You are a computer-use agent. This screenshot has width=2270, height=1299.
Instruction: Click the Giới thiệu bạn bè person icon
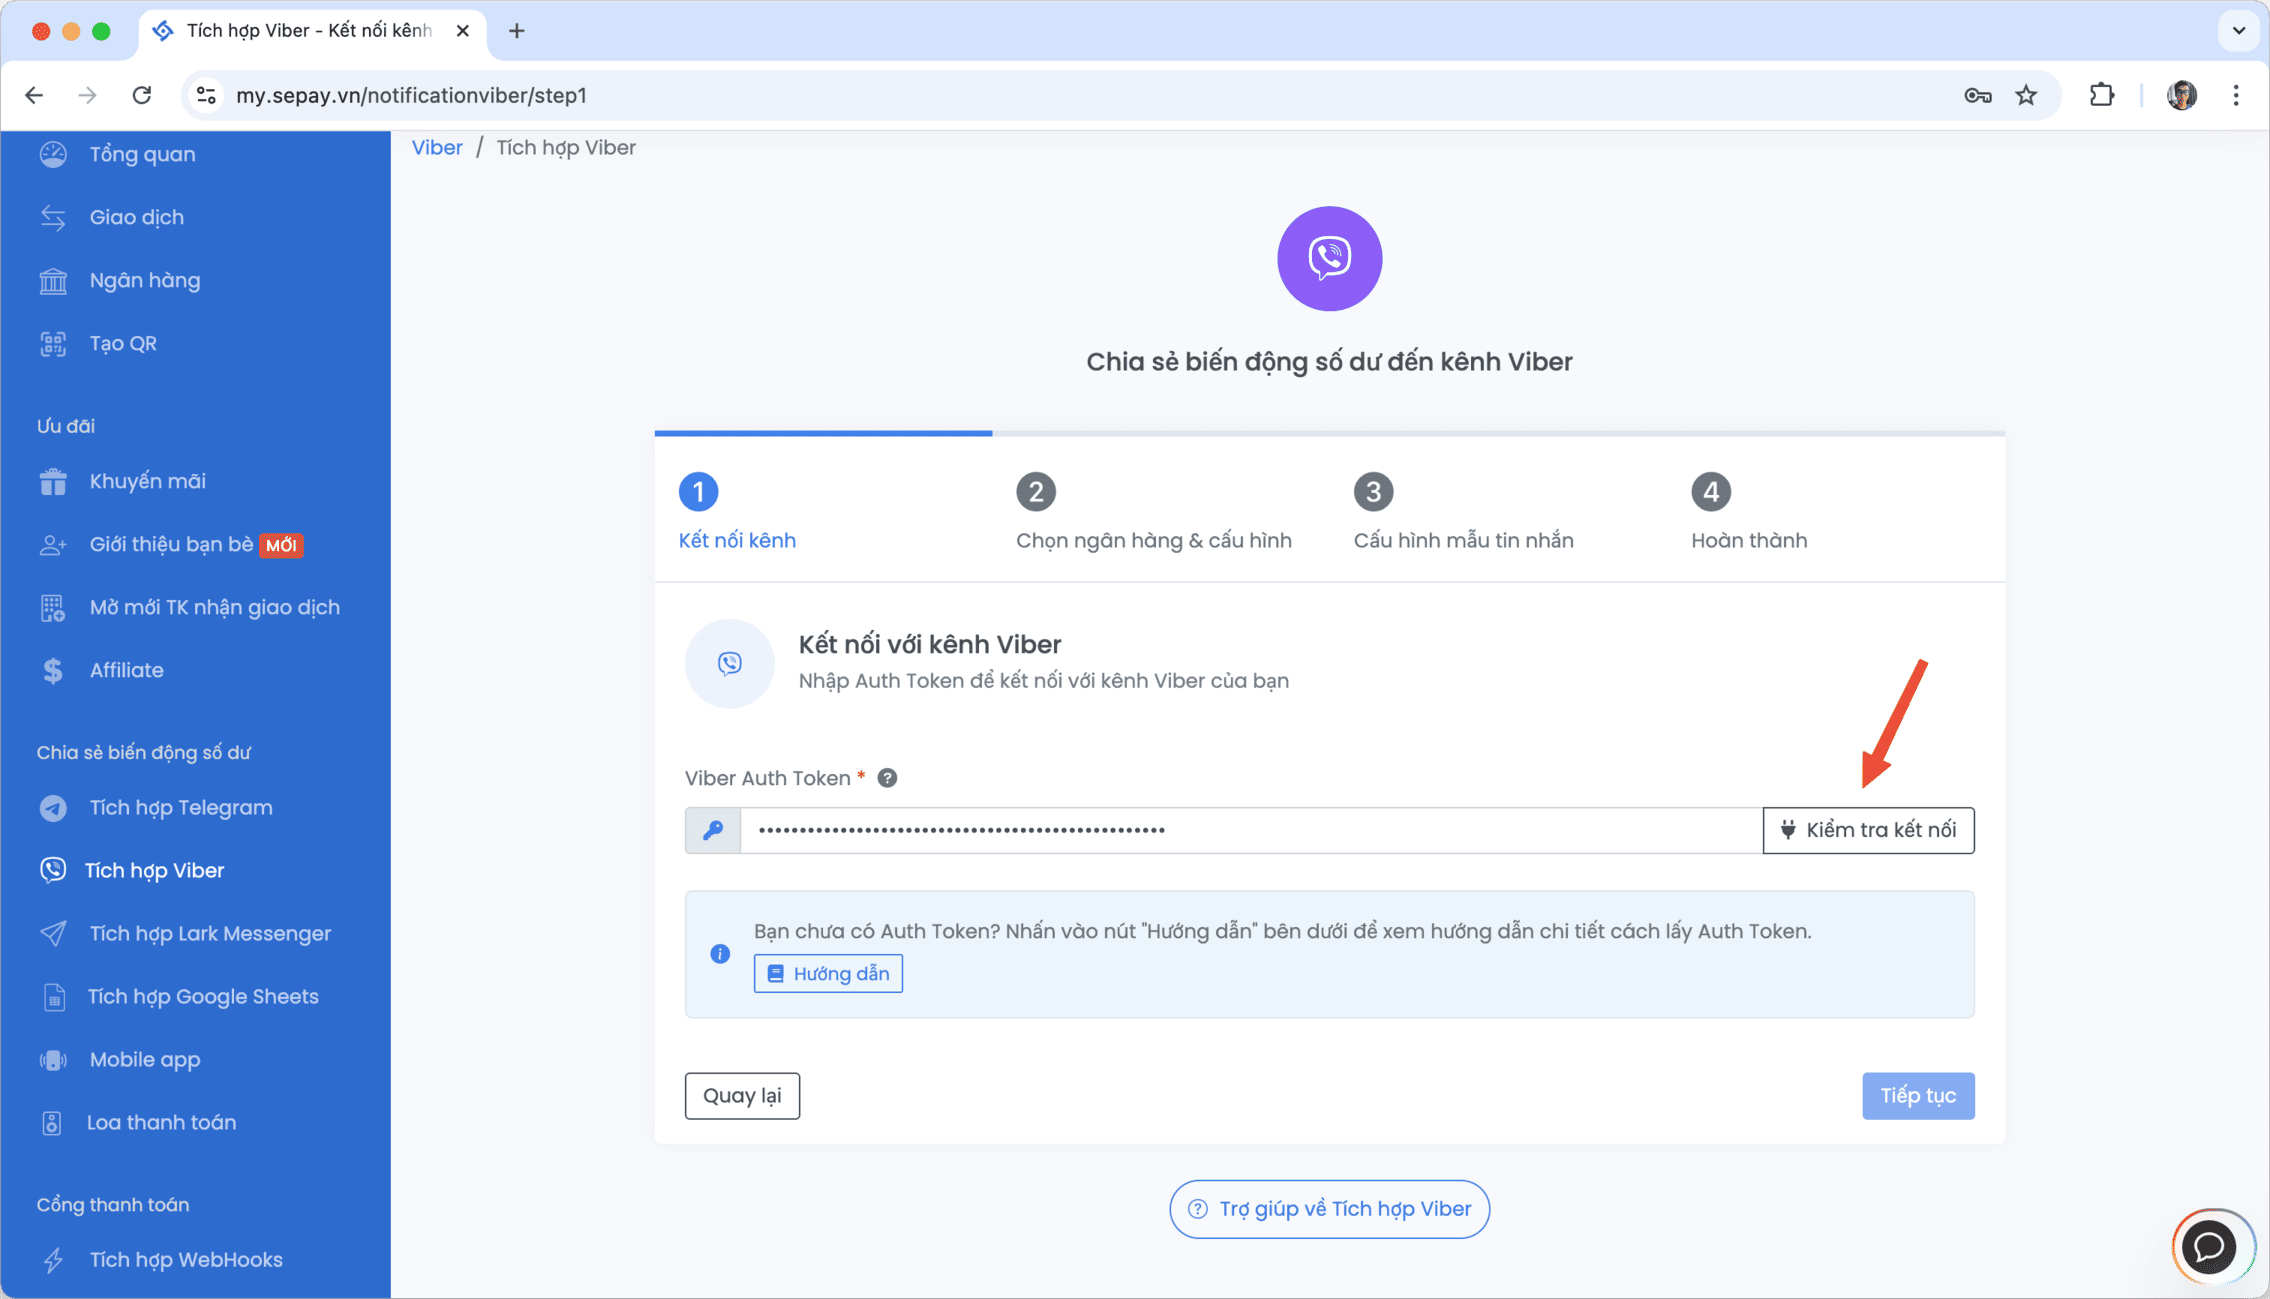pos(53,545)
